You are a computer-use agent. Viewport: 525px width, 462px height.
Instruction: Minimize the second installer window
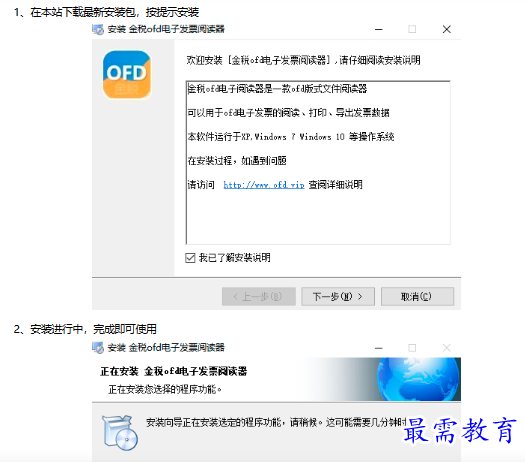(379, 348)
